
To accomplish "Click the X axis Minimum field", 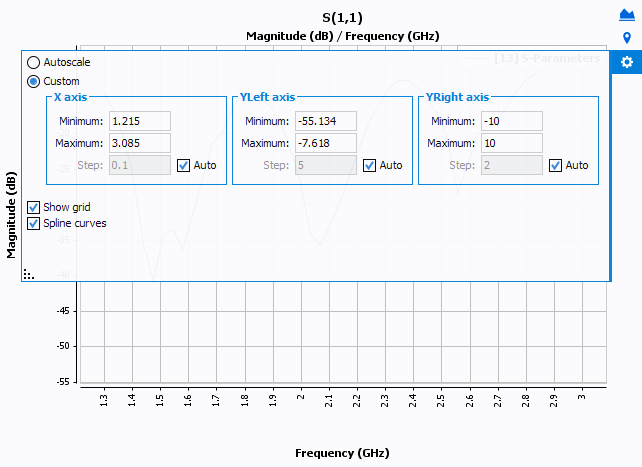I will (140, 121).
